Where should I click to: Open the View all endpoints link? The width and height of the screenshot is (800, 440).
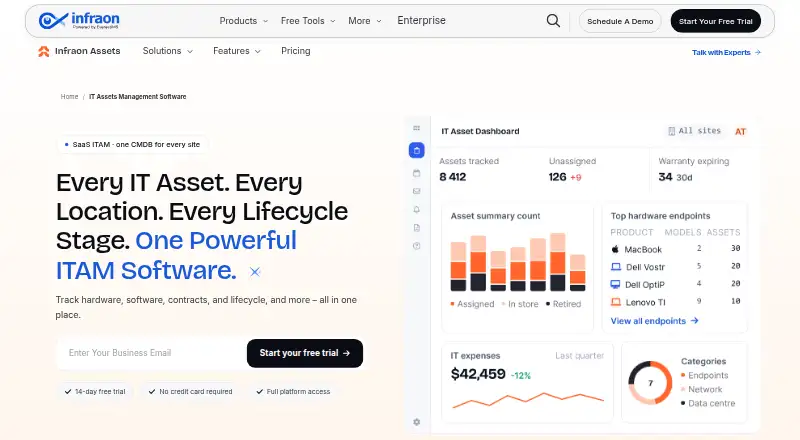point(655,321)
